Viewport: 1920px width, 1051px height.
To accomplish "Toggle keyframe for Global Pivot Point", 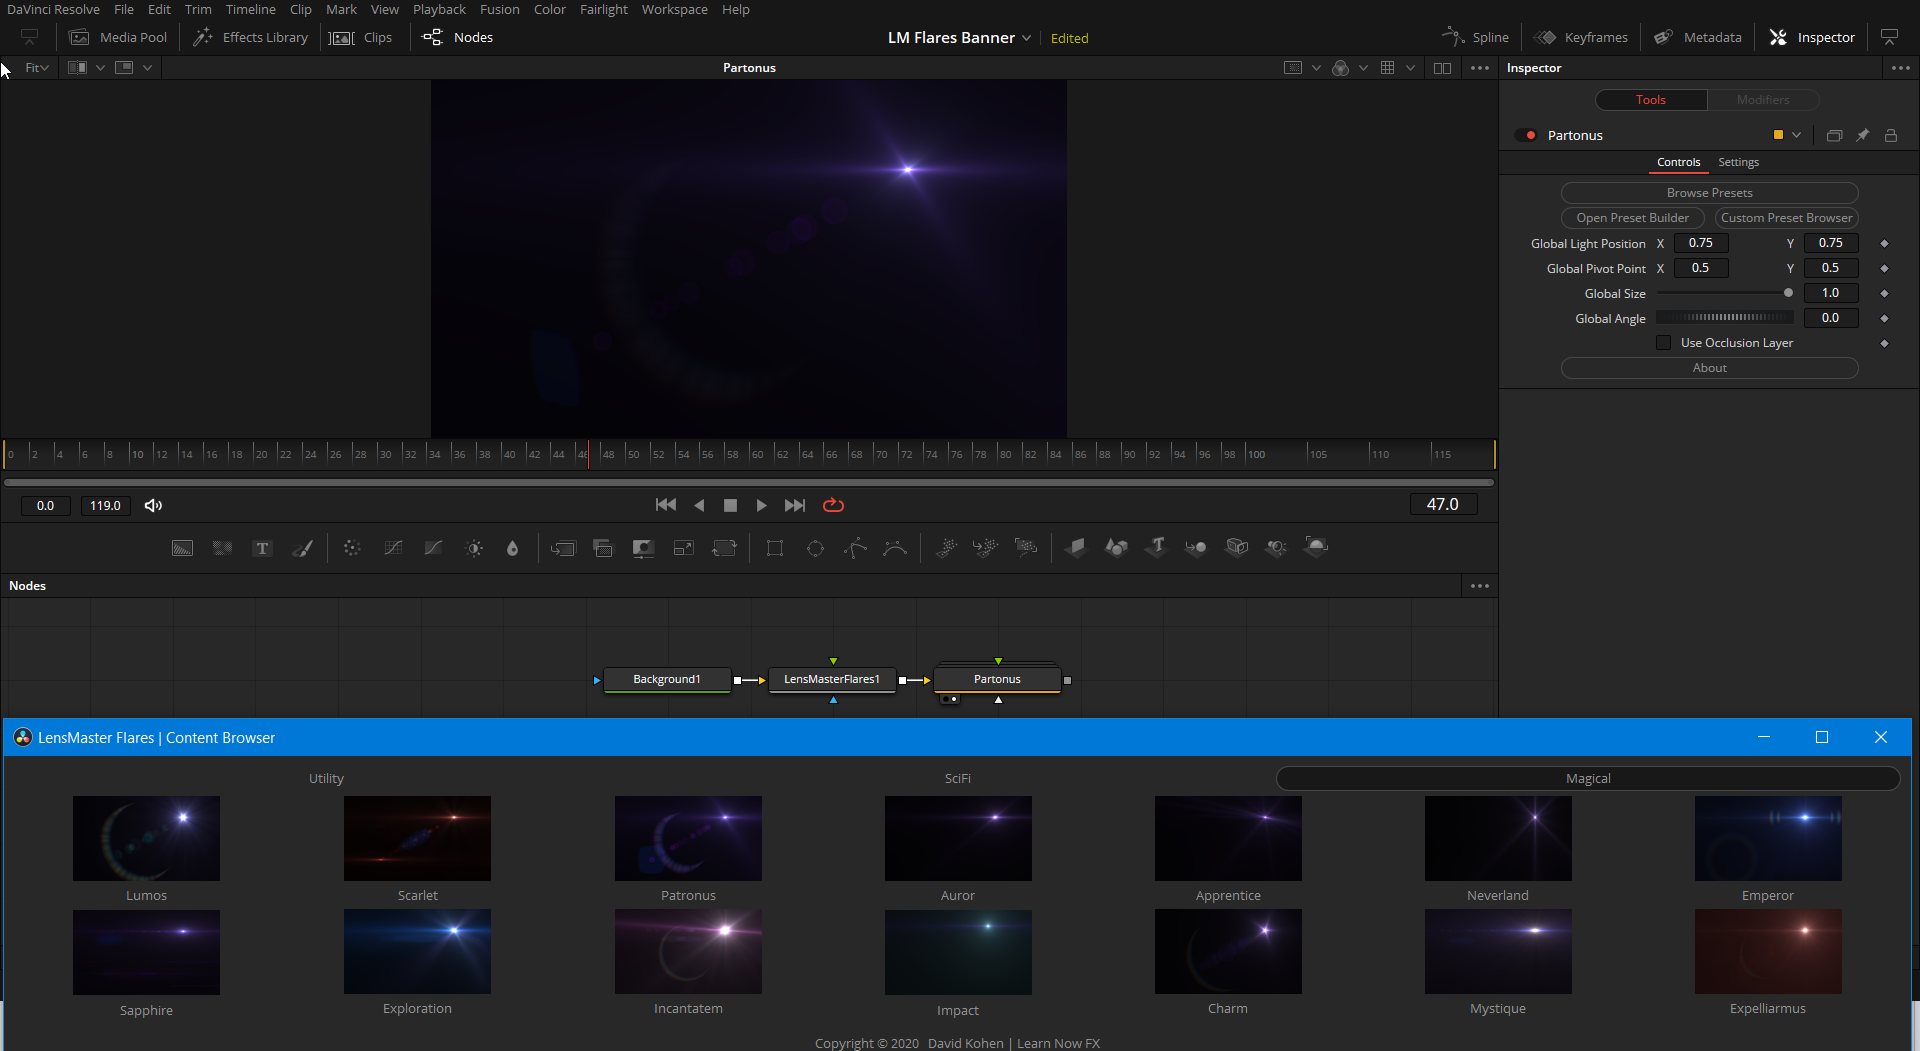I will [1884, 268].
